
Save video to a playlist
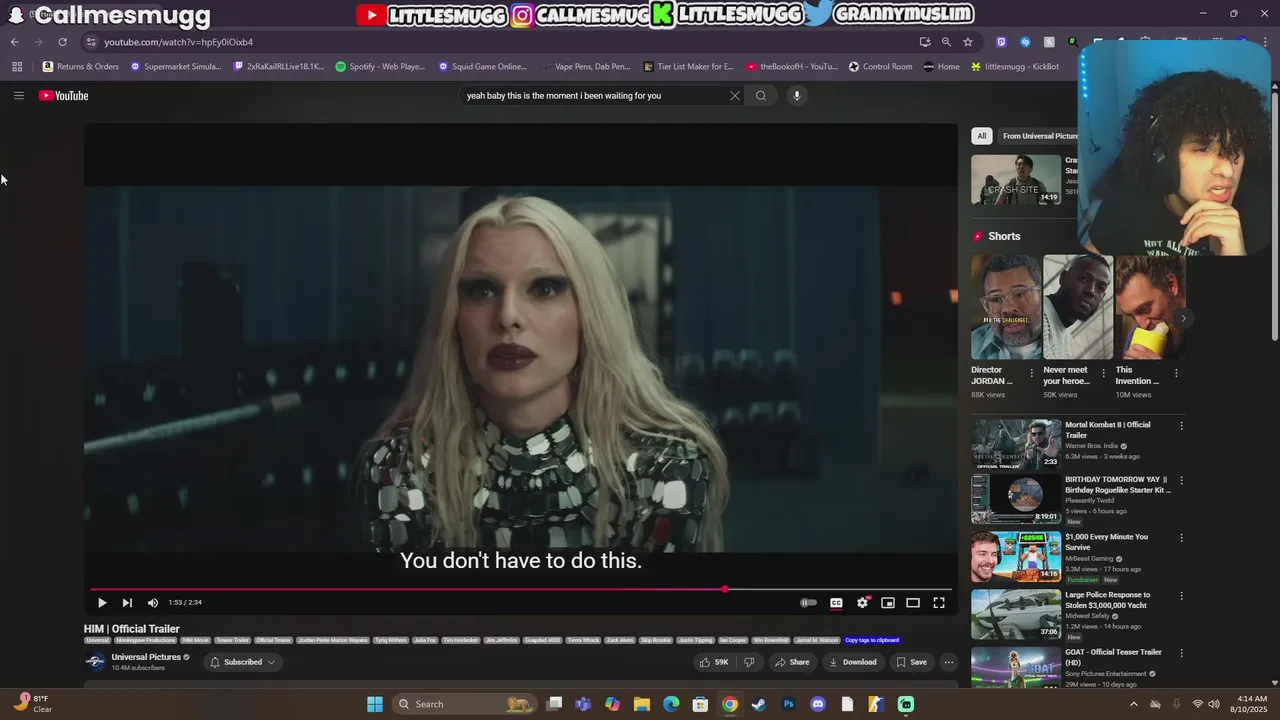coord(911,662)
